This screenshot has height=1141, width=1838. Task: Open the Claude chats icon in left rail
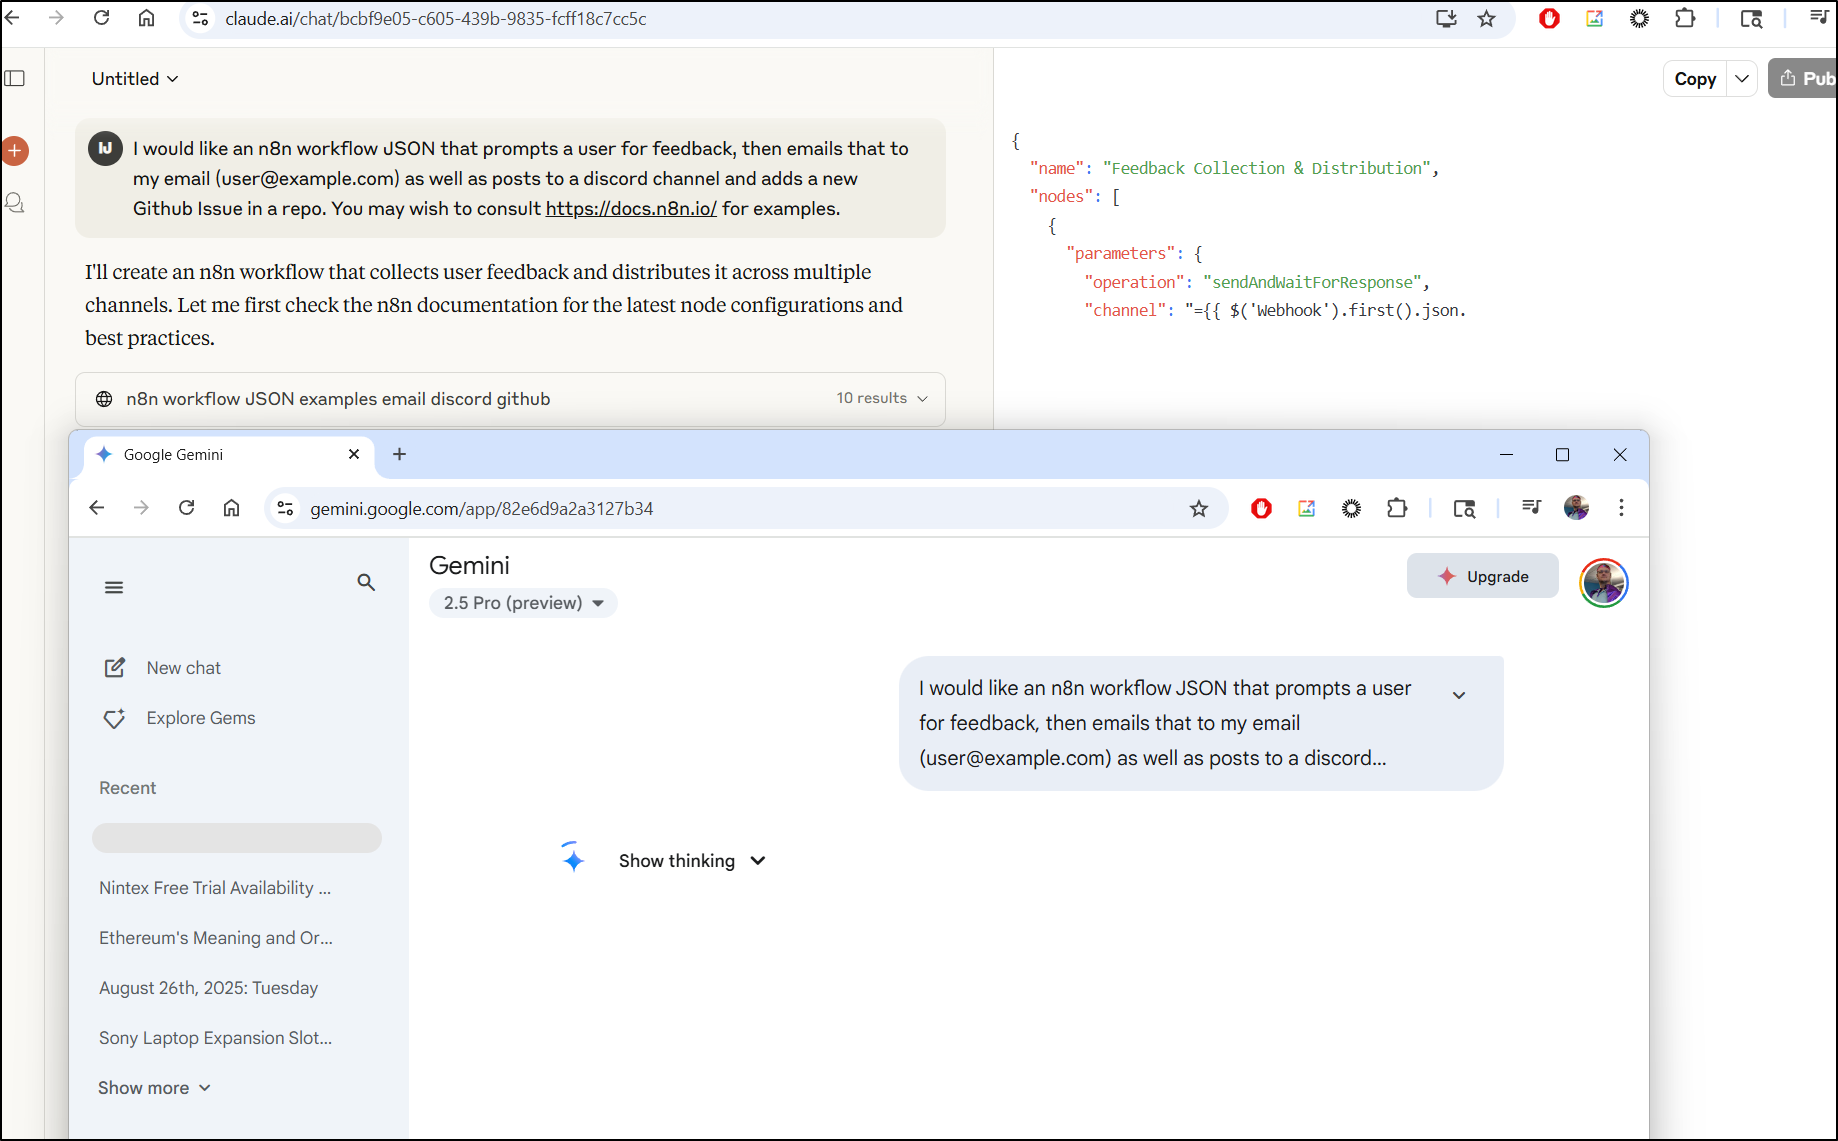[x=15, y=203]
